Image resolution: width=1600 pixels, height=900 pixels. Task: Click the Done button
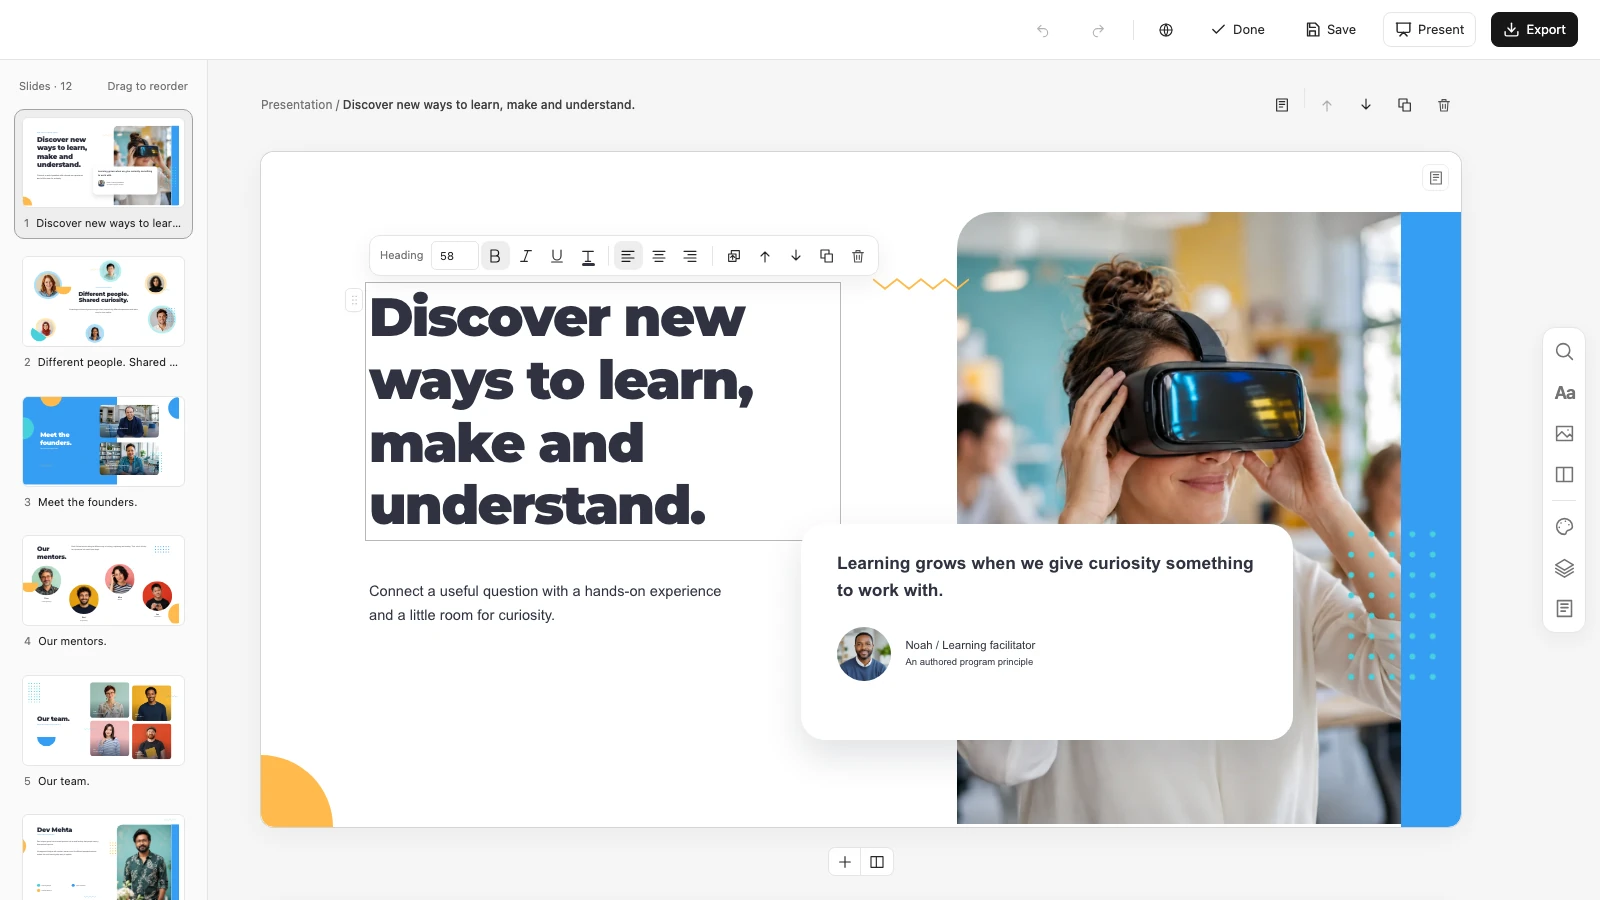point(1238,30)
